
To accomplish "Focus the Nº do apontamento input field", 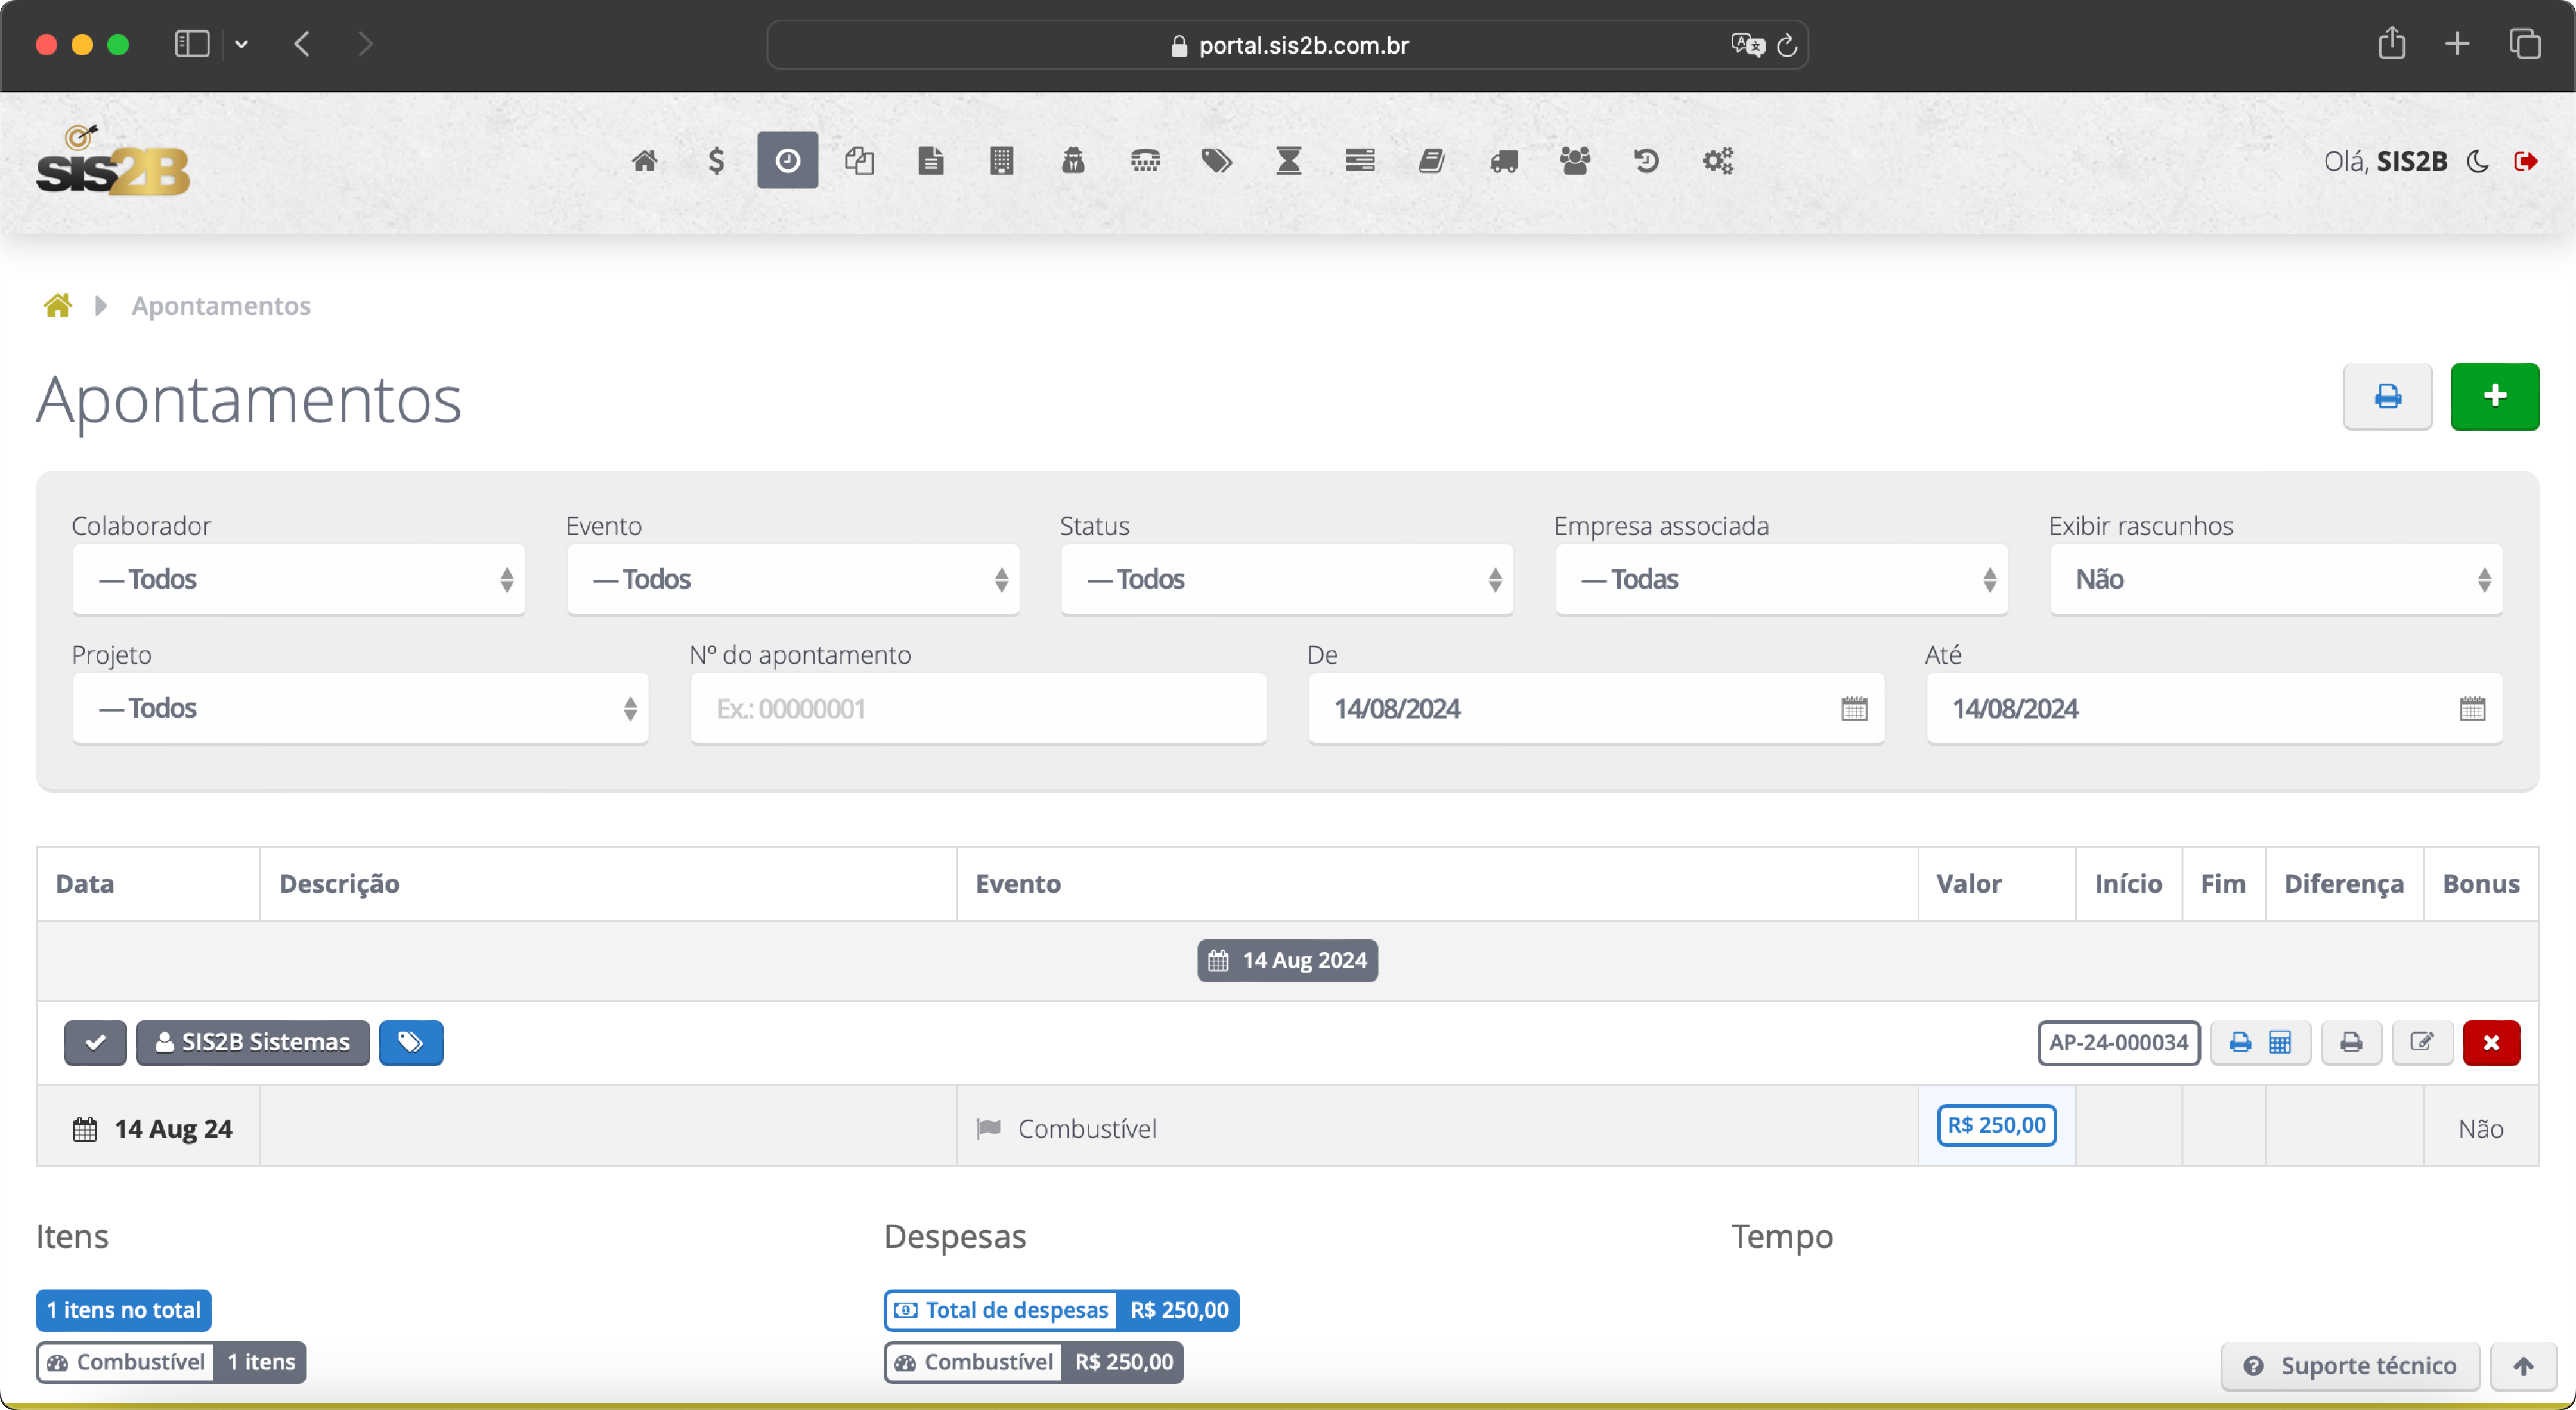I will pyautogui.click(x=978, y=708).
